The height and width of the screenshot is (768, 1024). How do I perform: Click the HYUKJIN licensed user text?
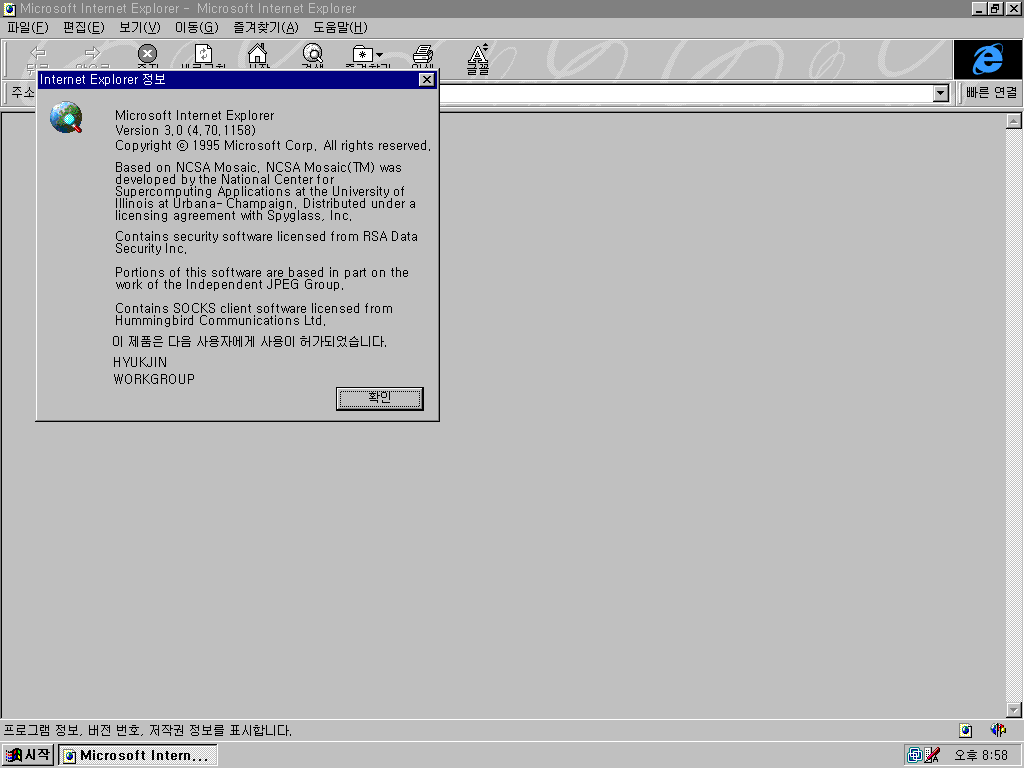(x=140, y=362)
